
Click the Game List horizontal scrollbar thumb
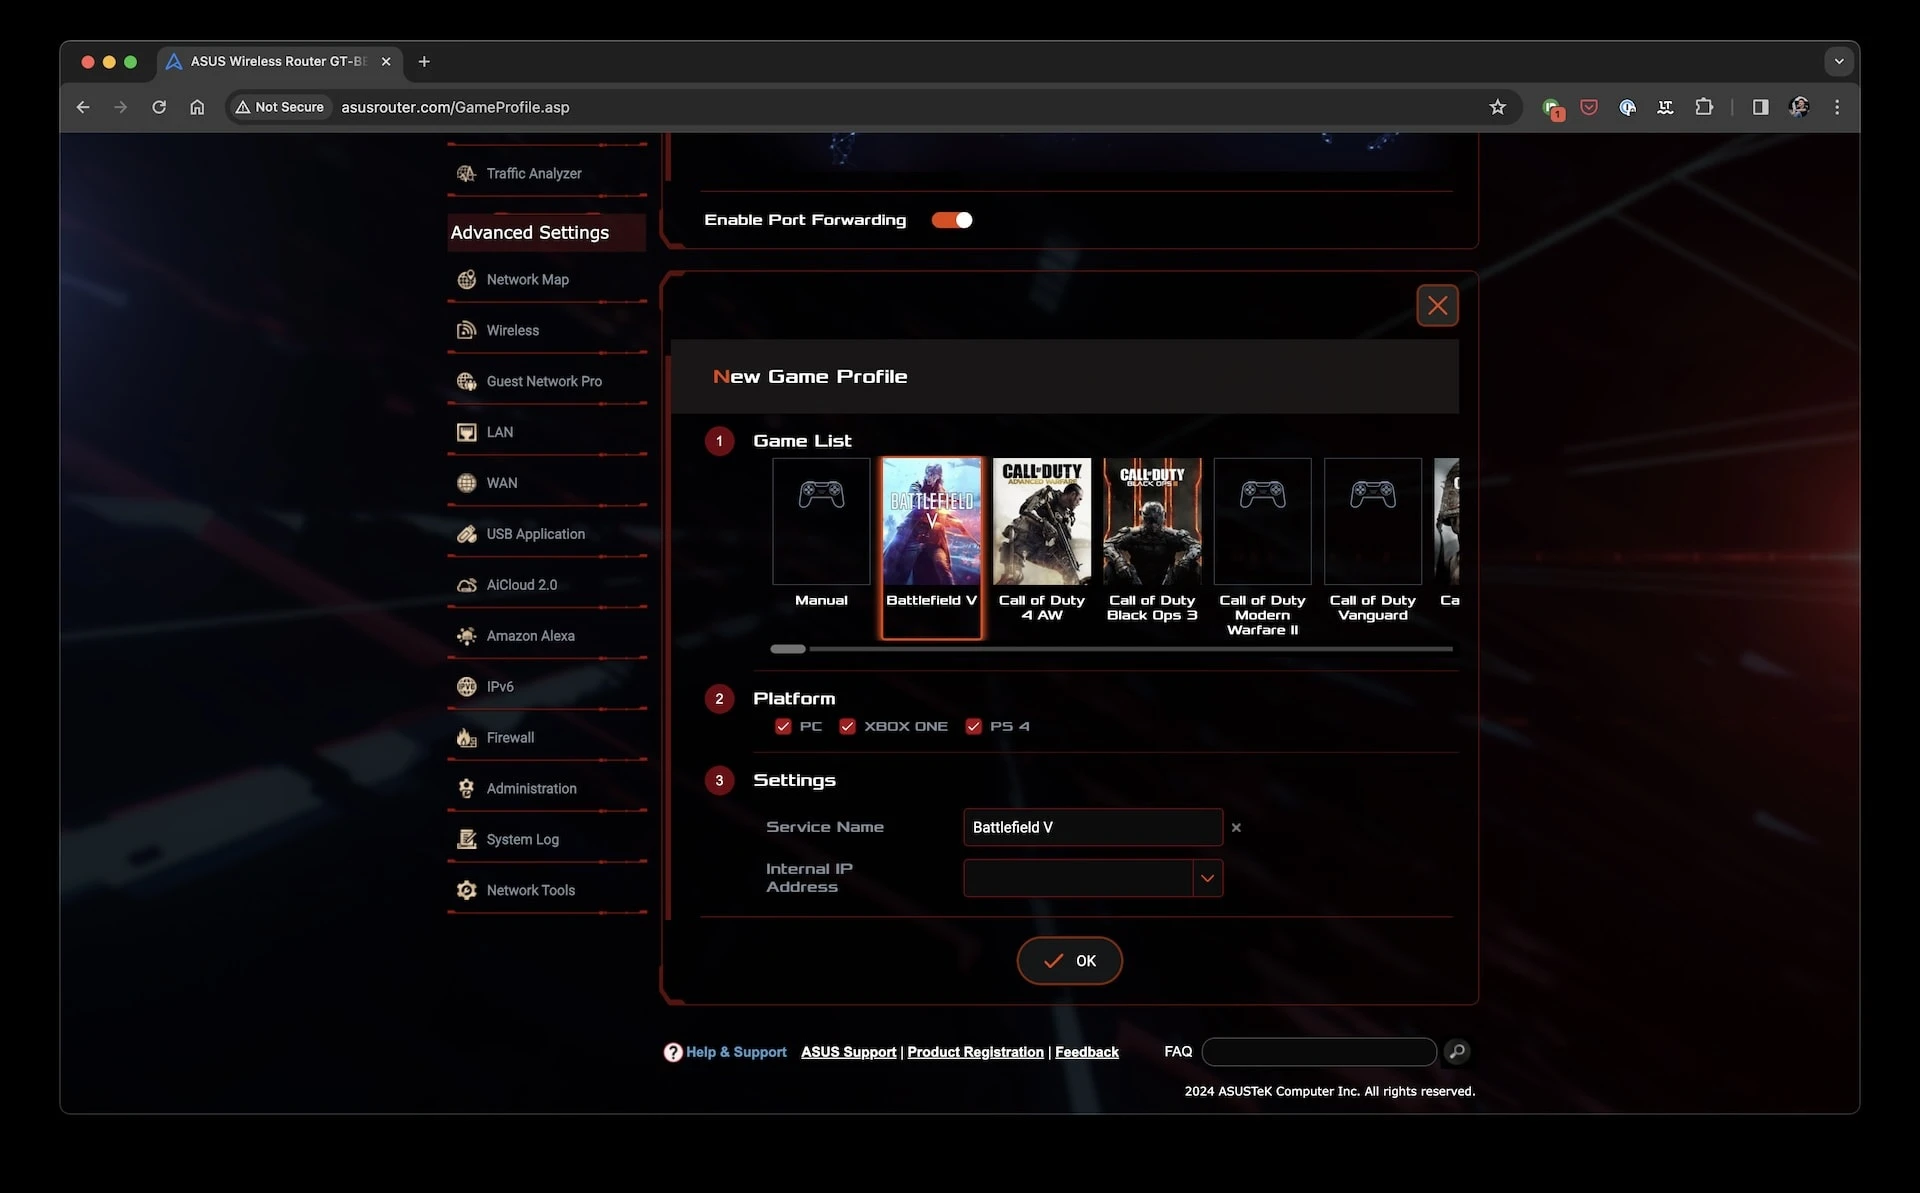tap(788, 649)
